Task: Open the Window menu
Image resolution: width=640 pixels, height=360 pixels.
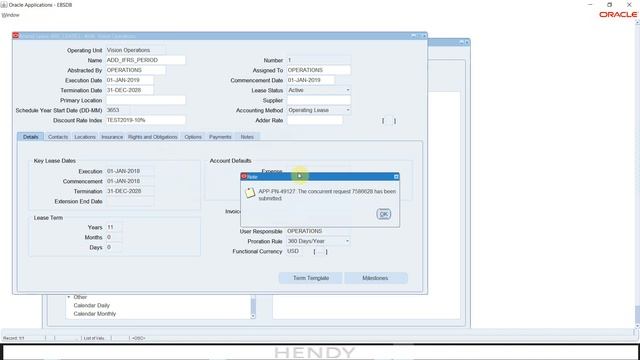Action: 10,15
